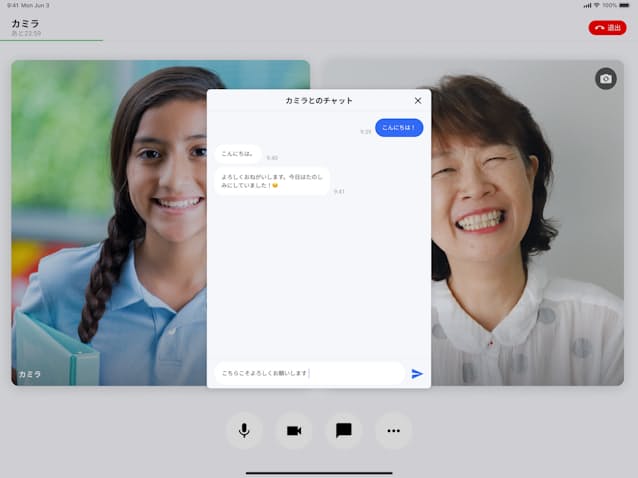
Task: Tap the カミラ name in top header
Action: point(25,22)
